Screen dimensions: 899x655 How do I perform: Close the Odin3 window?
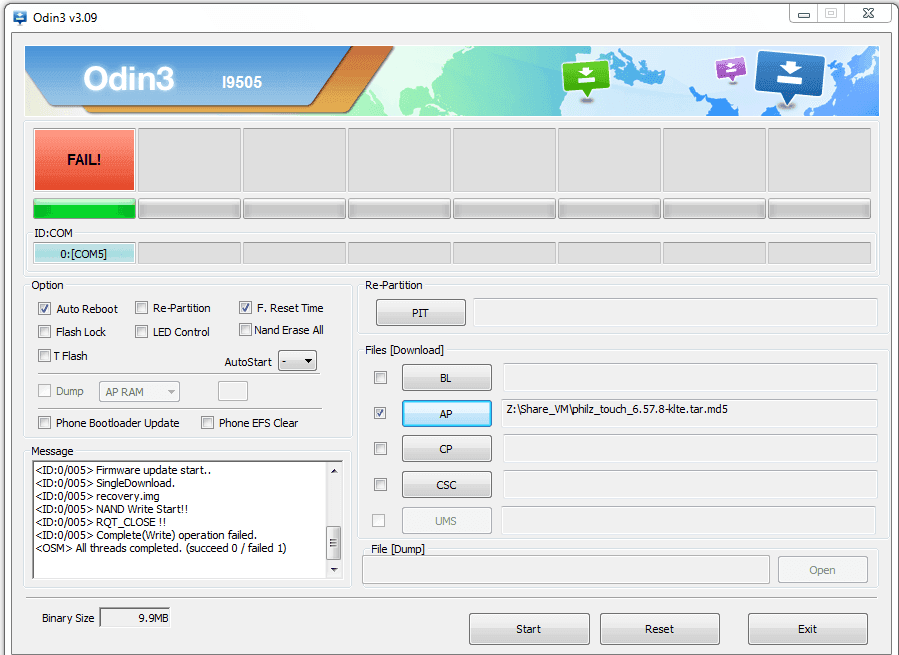click(x=868, y=14)
